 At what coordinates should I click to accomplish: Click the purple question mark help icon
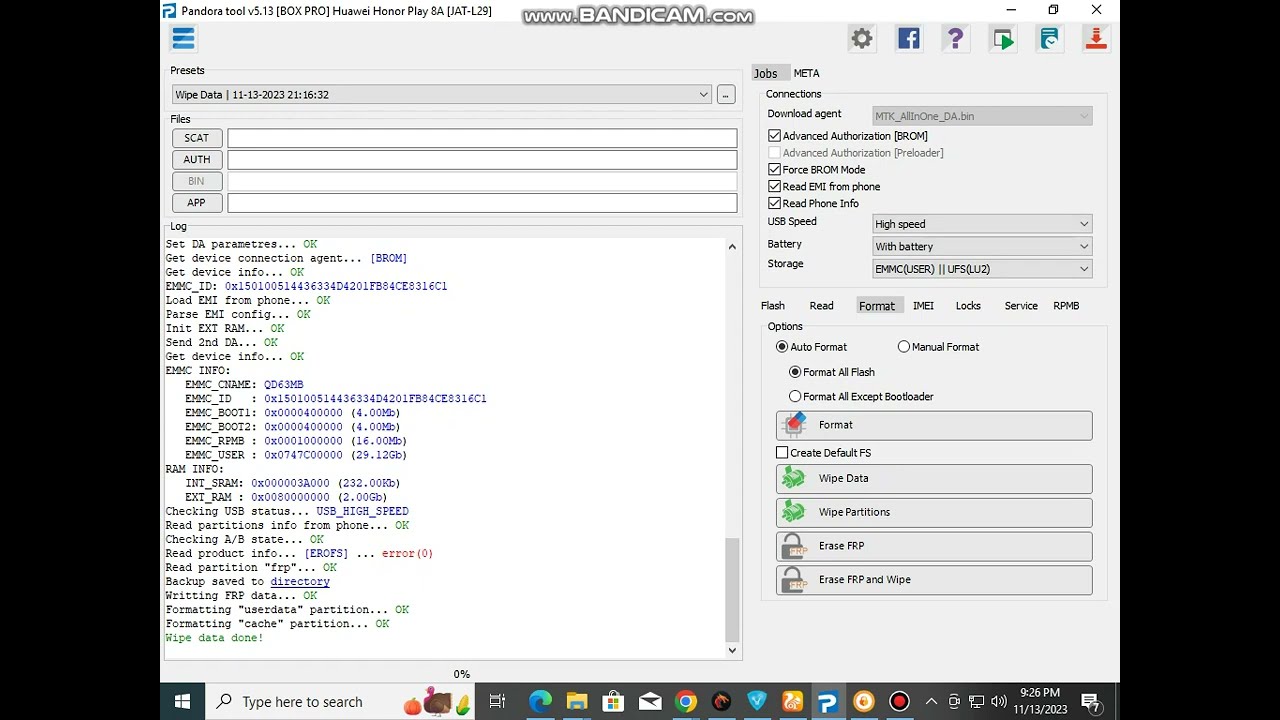tap(955, 39)
